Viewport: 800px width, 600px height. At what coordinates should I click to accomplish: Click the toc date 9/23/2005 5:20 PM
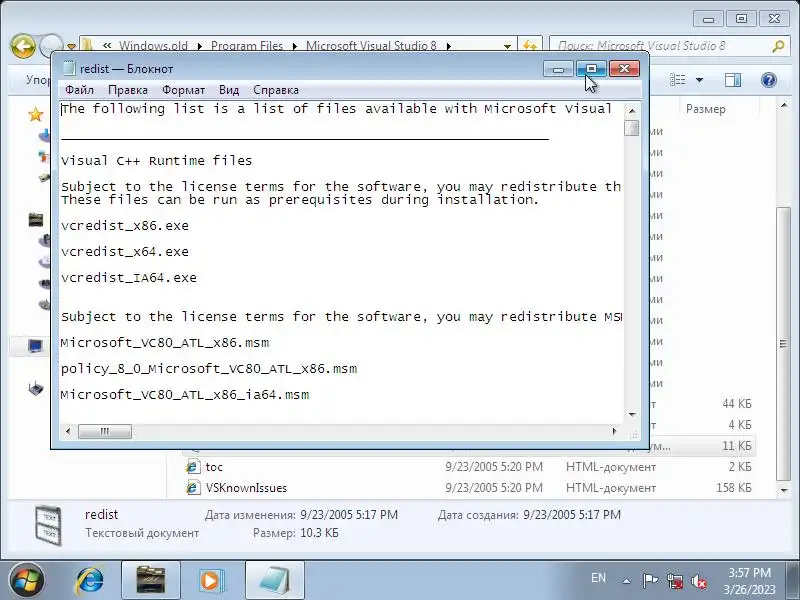tap(494, 466)
